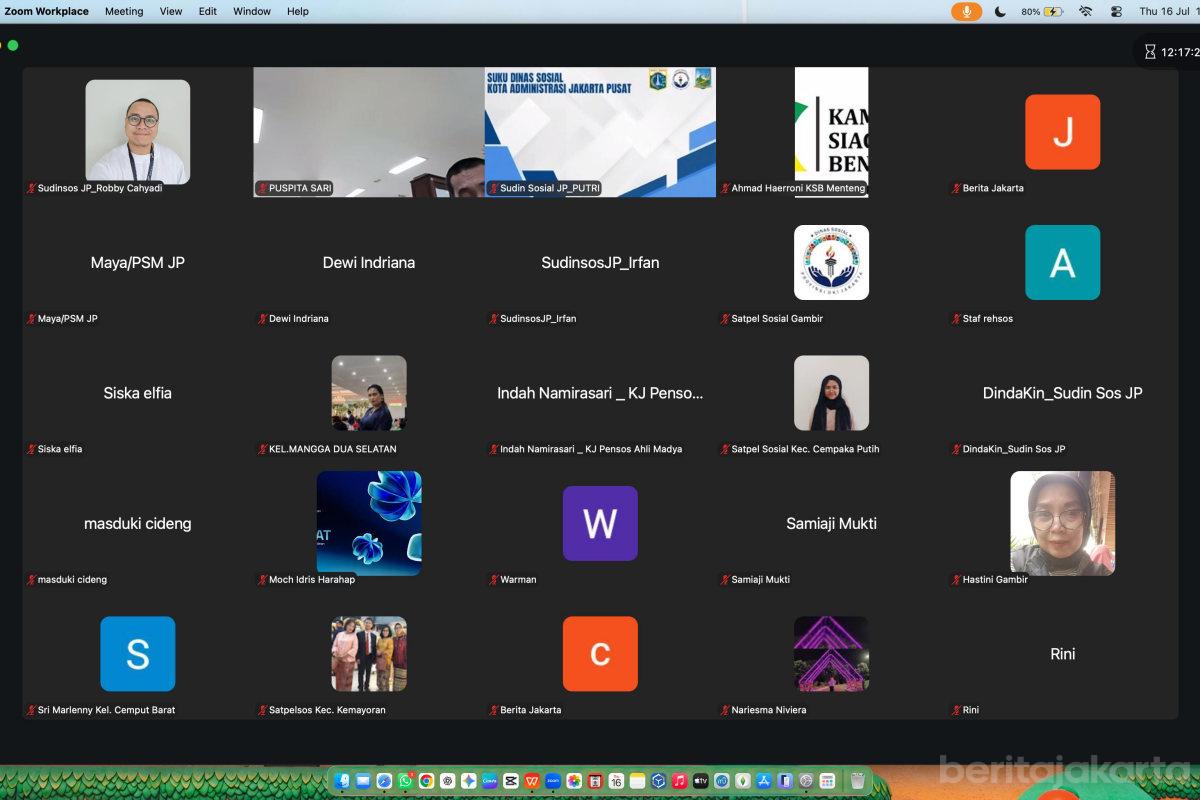The width and height of the screenshot is (1200, 800).
Task: Select Satpelsos Kec. Kemayoran group photo
Action: (369, 654)
